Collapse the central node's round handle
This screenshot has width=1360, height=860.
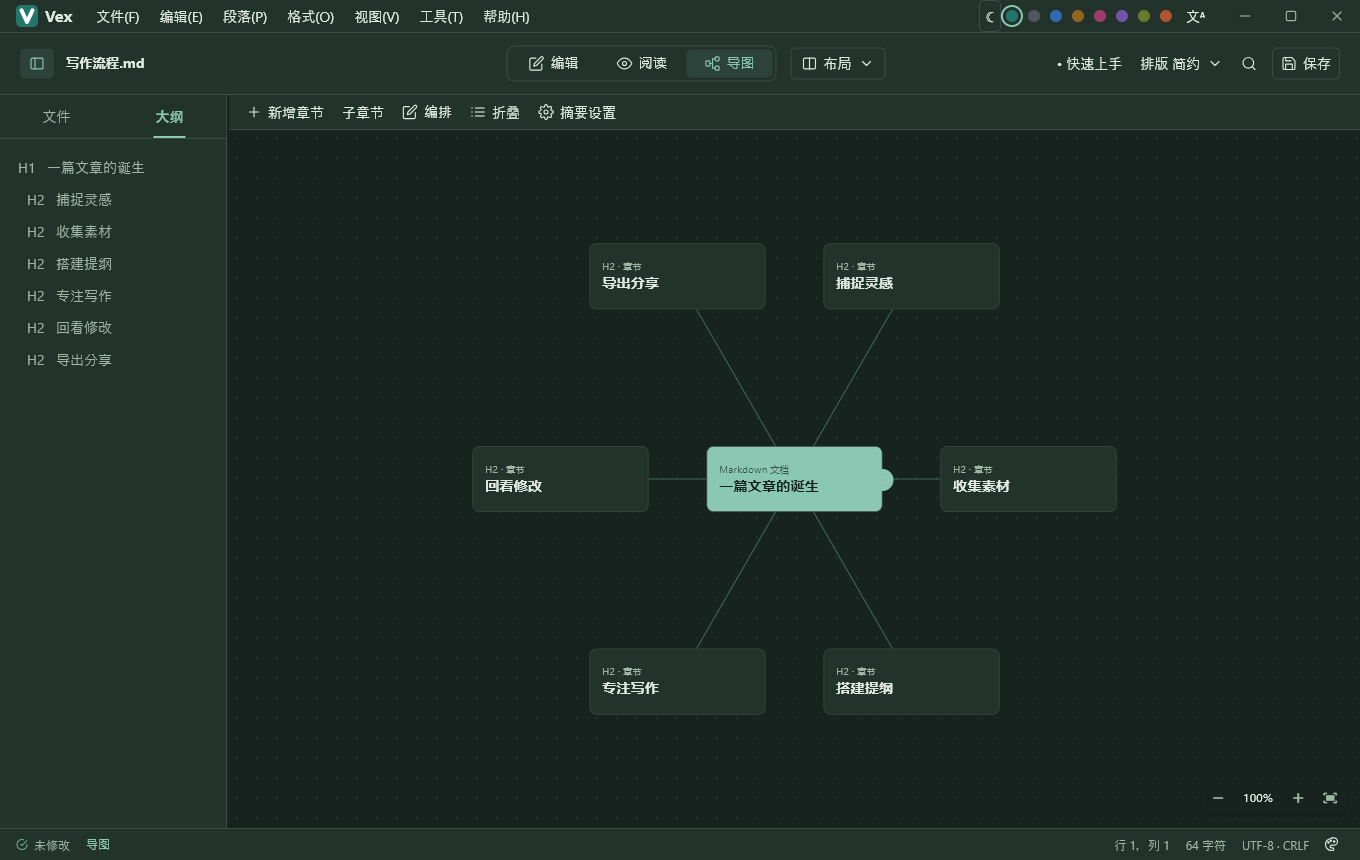(x=884, y=480)
